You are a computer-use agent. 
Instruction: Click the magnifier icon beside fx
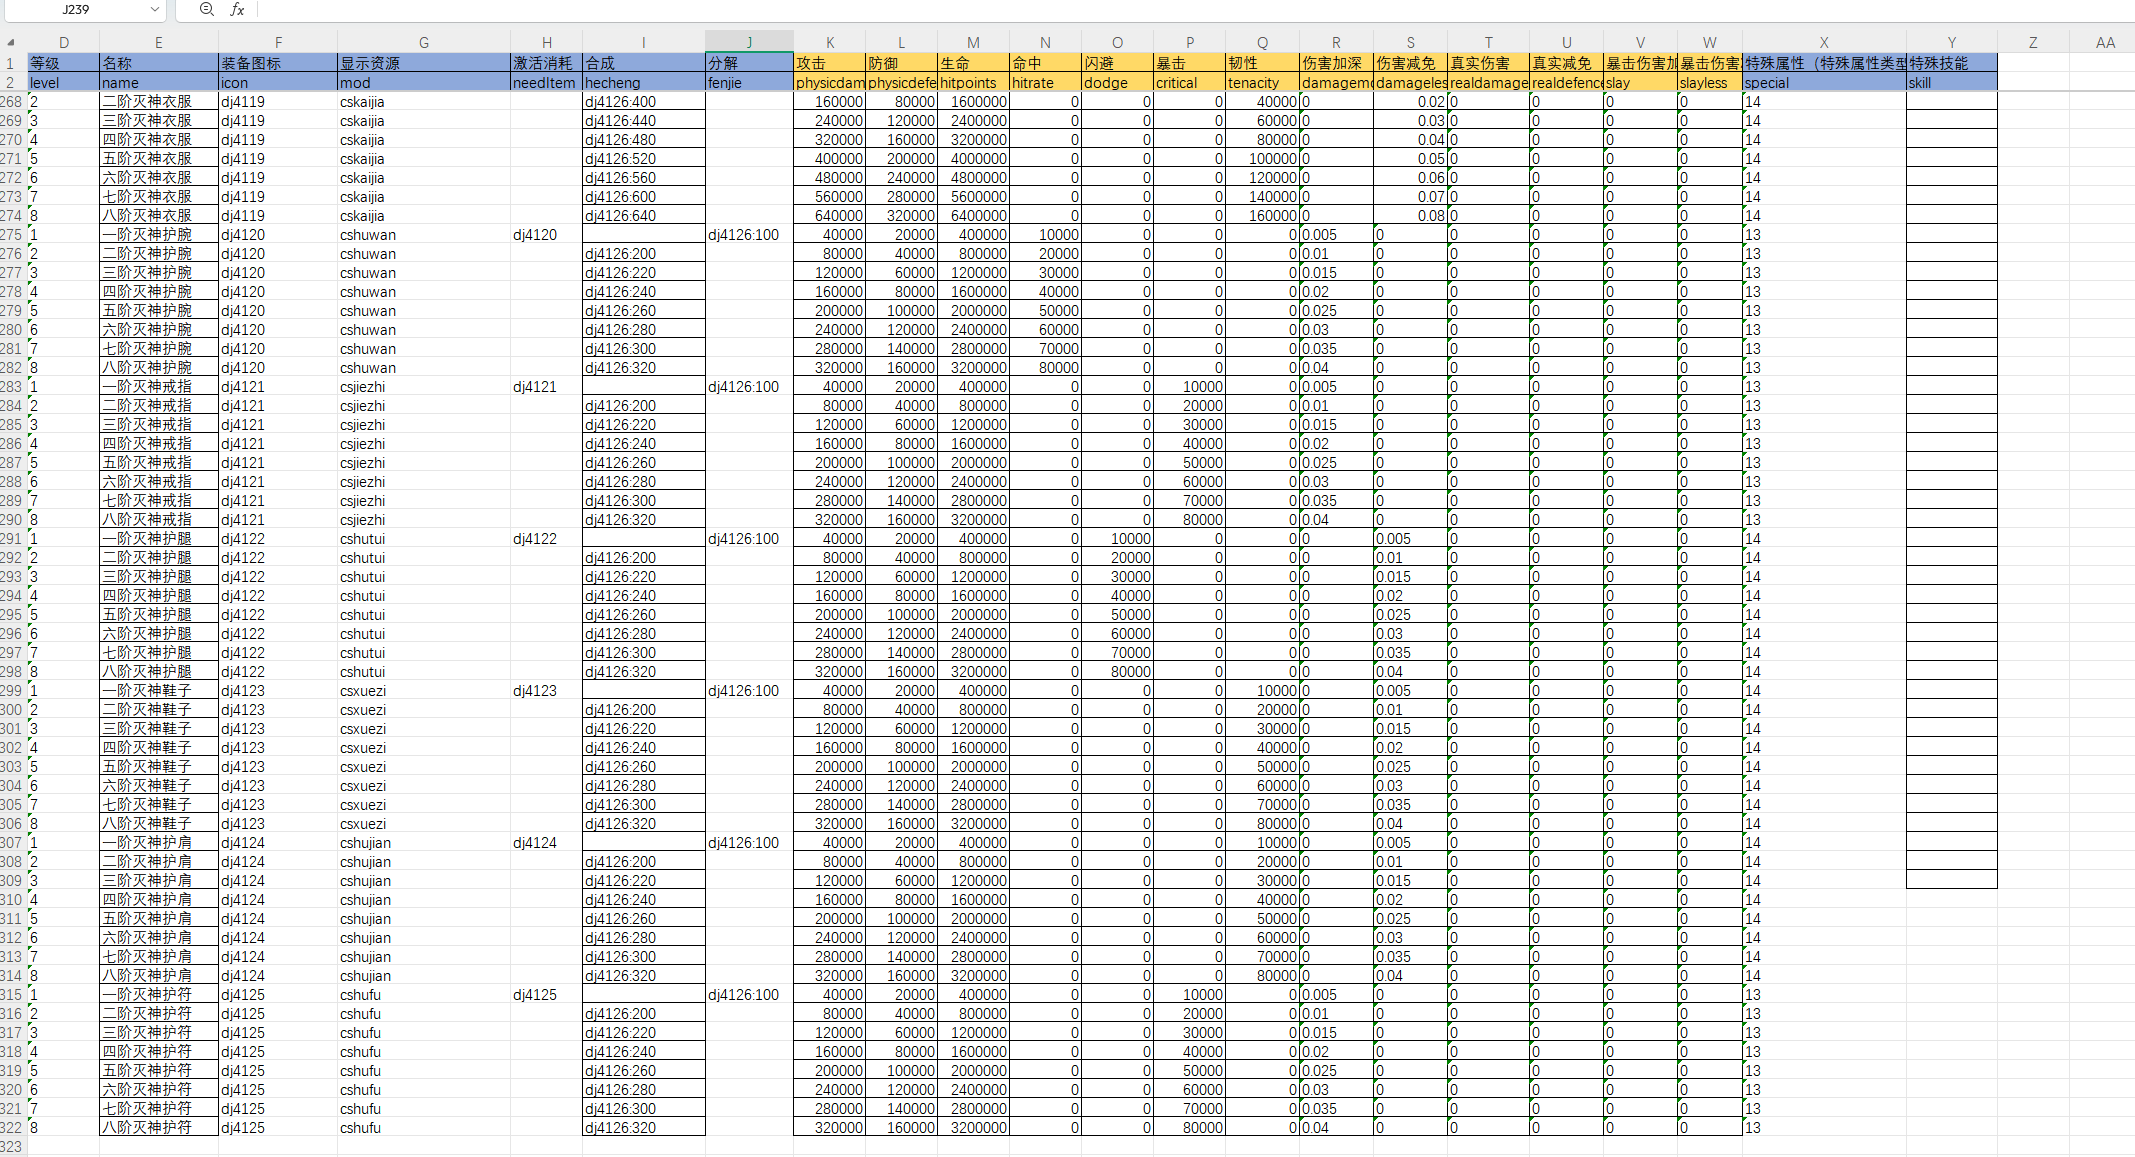[x=206, y=9]
